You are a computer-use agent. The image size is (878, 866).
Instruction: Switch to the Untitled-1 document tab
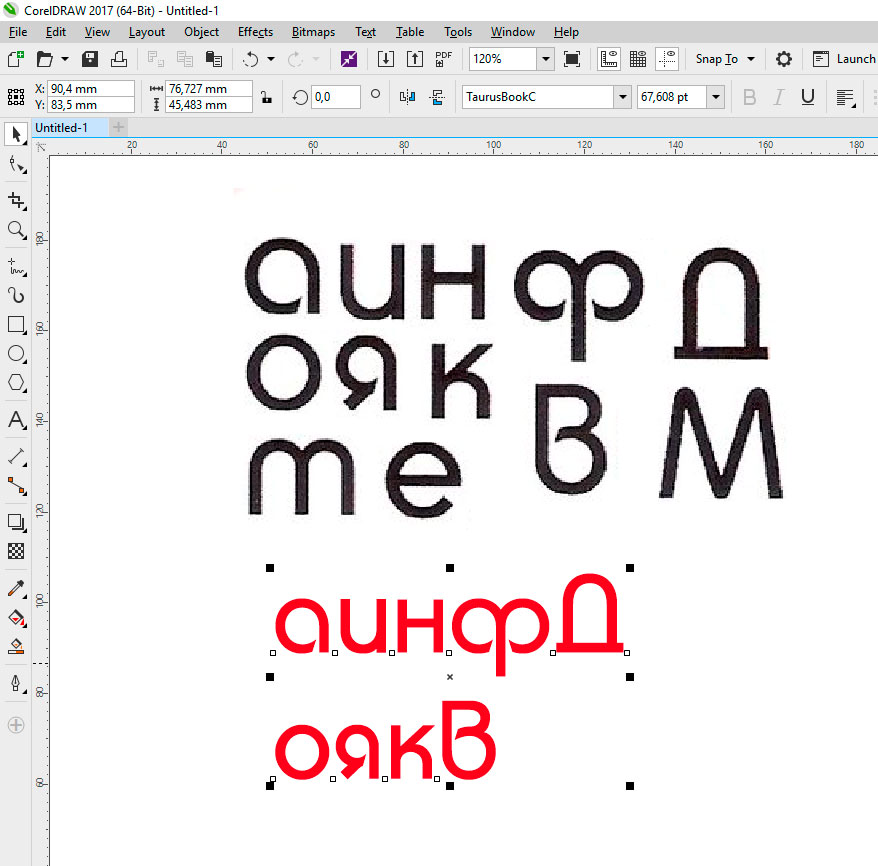tap(62, 128)
